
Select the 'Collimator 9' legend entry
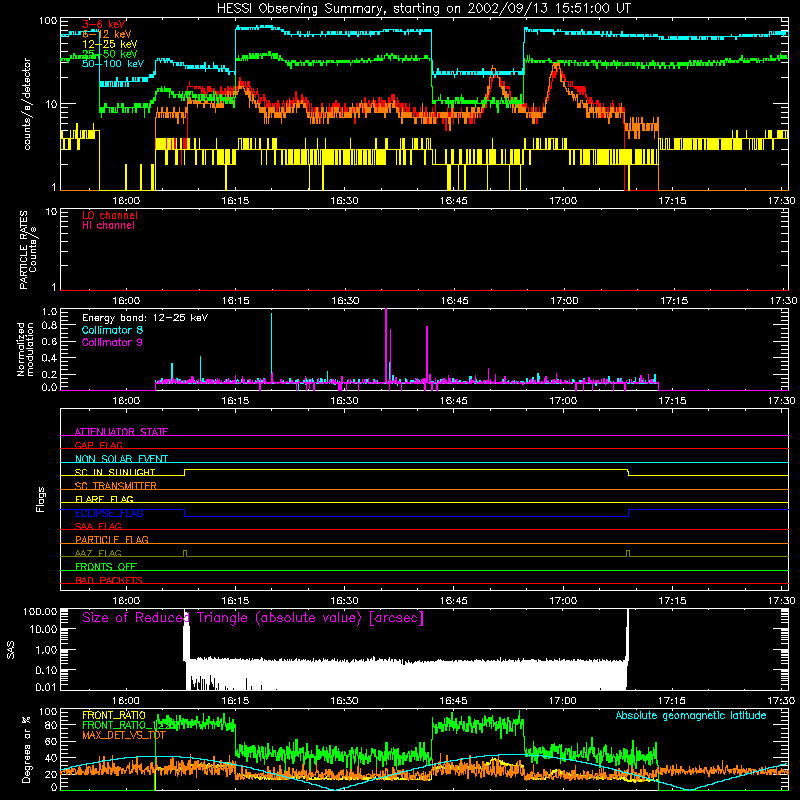[x=112, y=342]
